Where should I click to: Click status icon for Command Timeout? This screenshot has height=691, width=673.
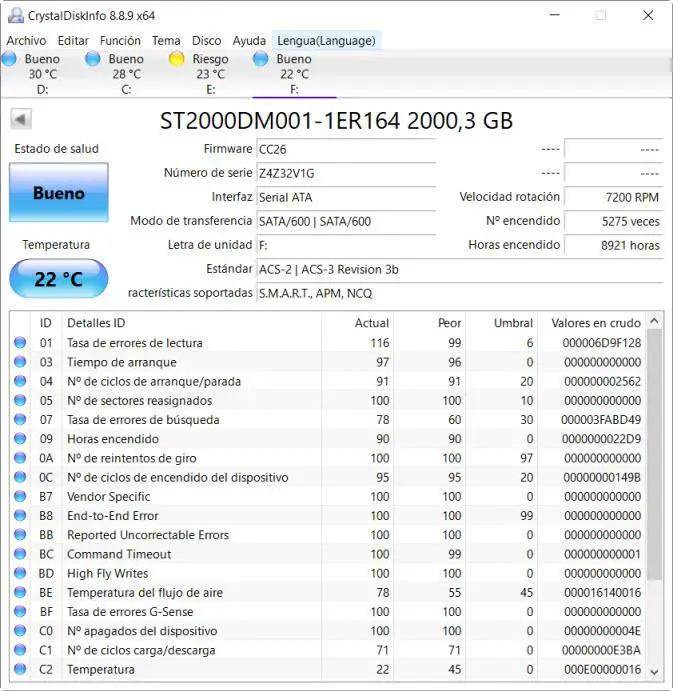tap(20, 554)
